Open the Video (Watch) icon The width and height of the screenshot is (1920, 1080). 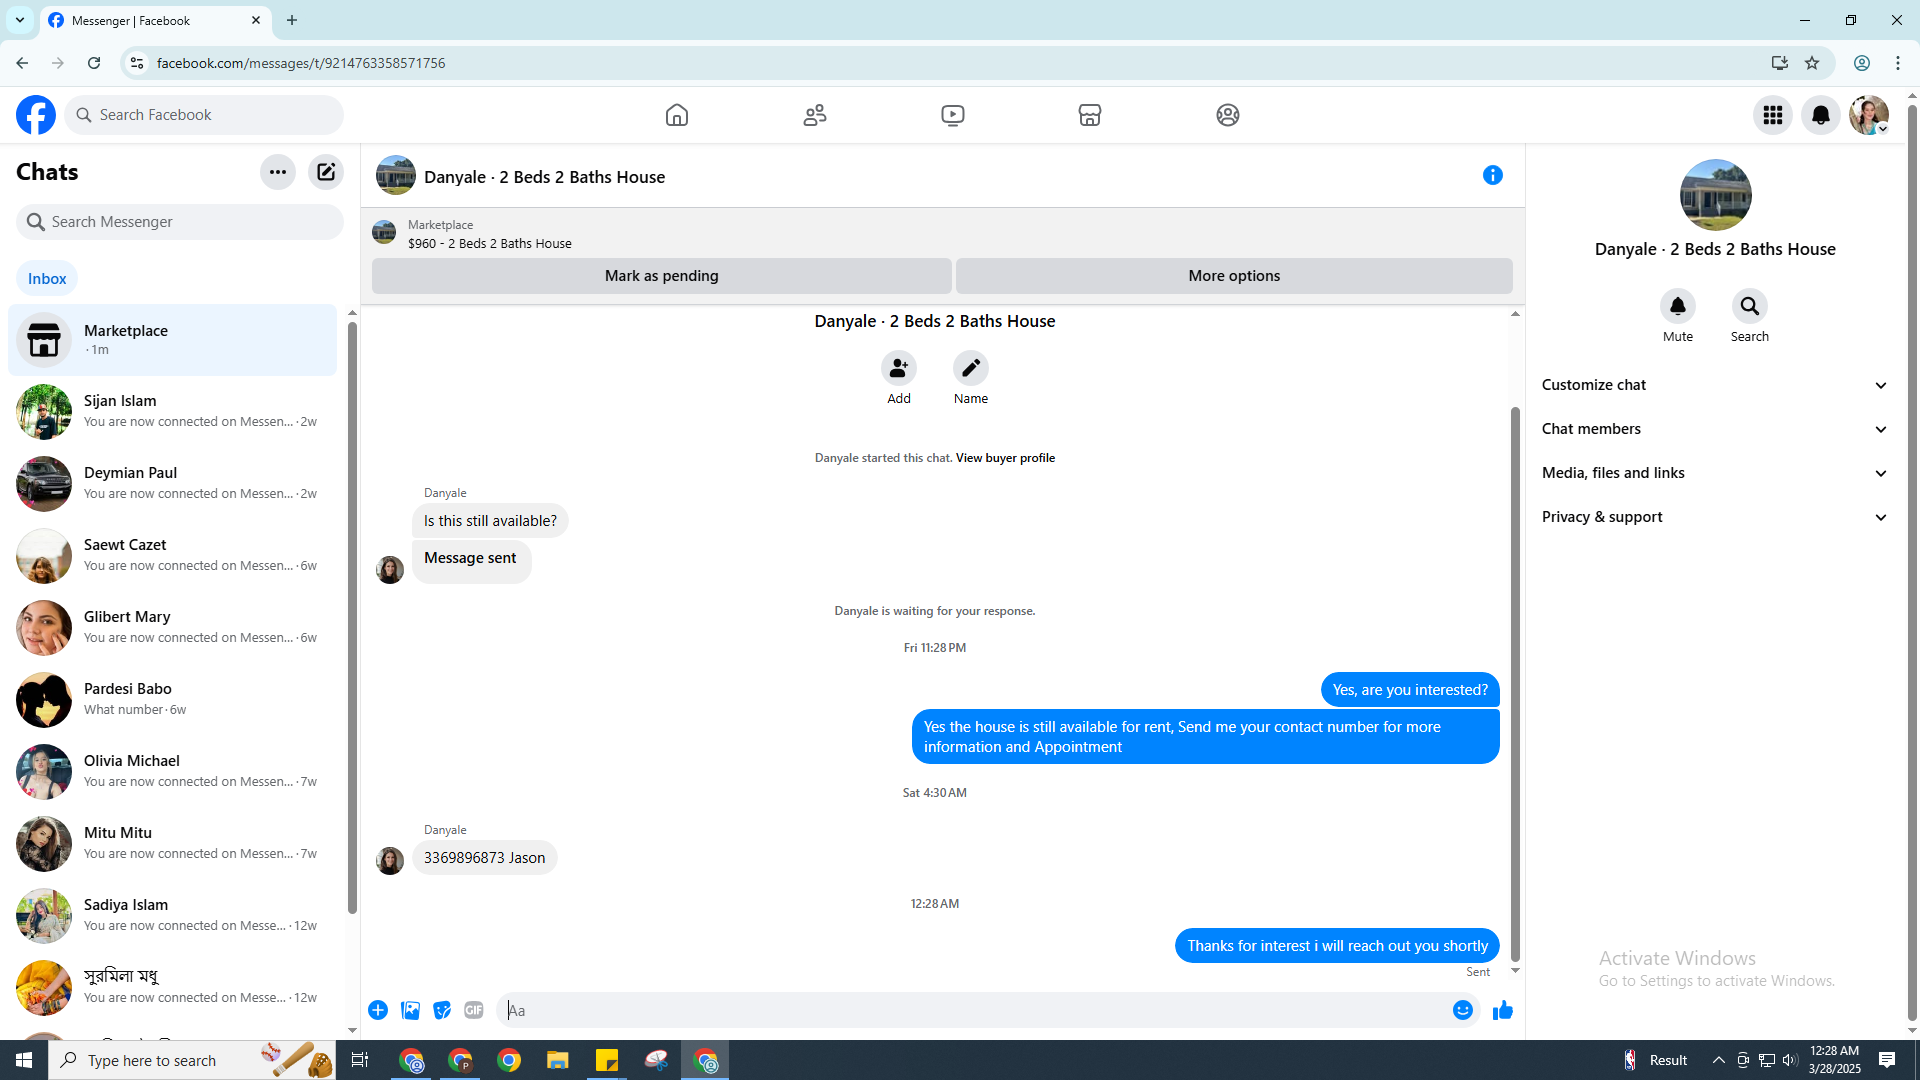(x=953, y=115)
